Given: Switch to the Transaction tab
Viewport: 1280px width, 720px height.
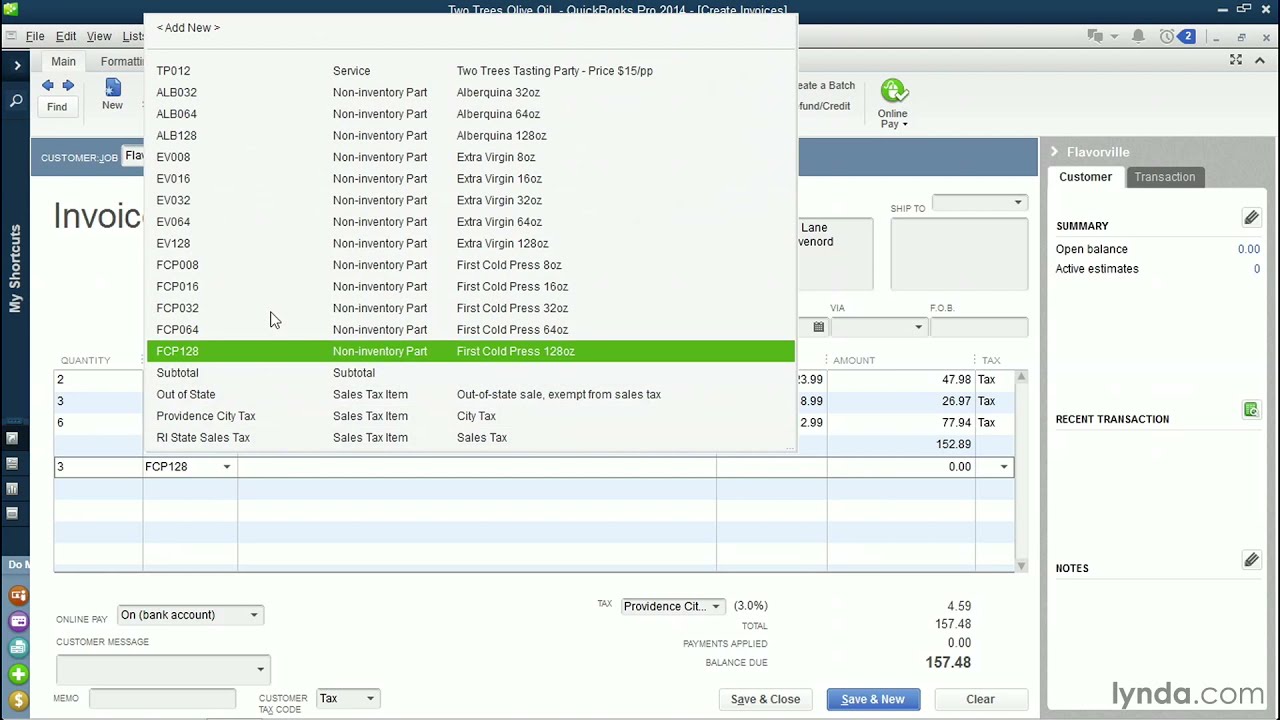Looking at the screenshot, I should point(1164,177).
